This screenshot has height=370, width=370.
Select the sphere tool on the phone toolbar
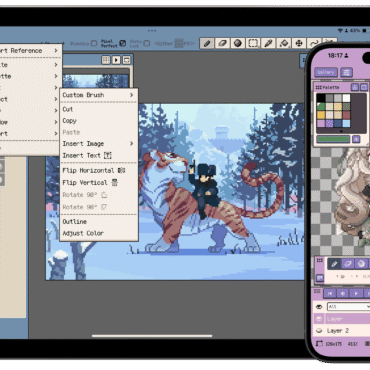coord(361,264)
